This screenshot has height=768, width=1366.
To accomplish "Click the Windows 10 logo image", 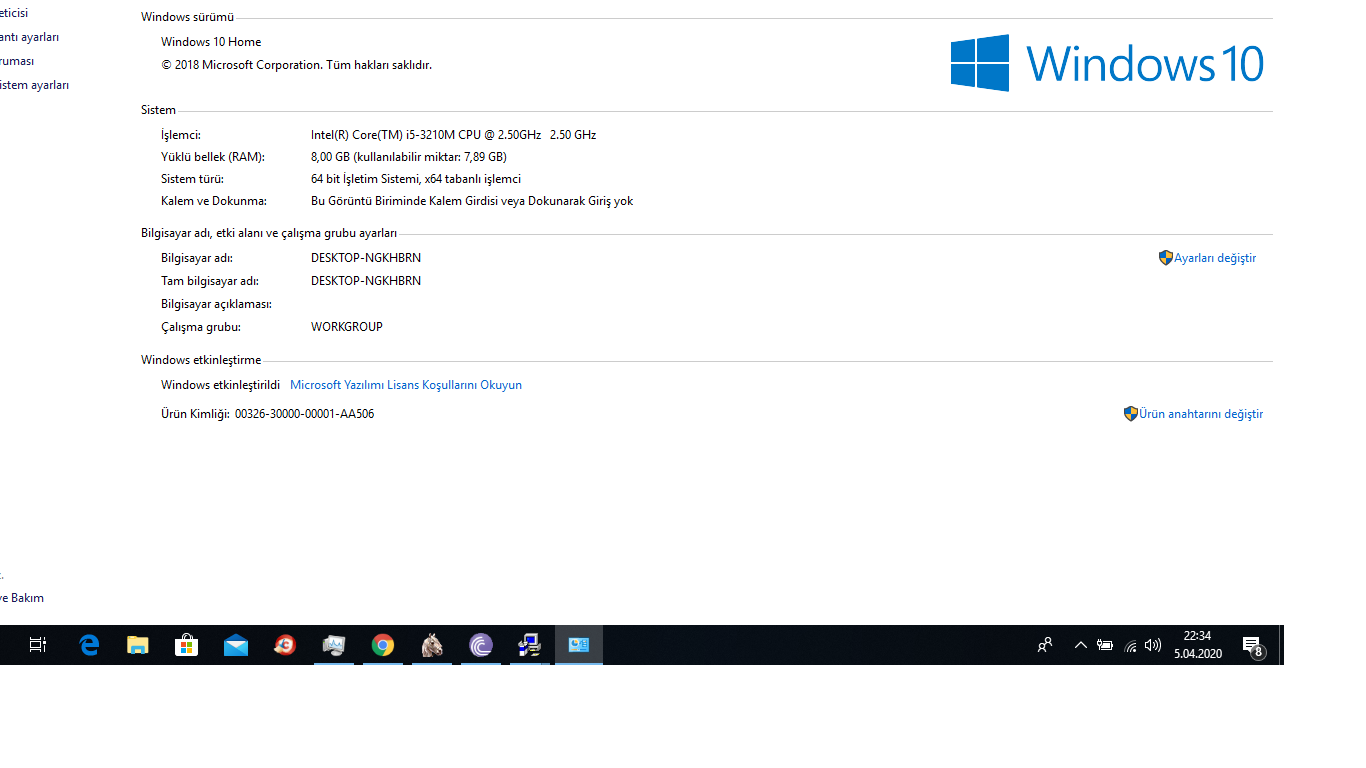I will click(1107, 63).
